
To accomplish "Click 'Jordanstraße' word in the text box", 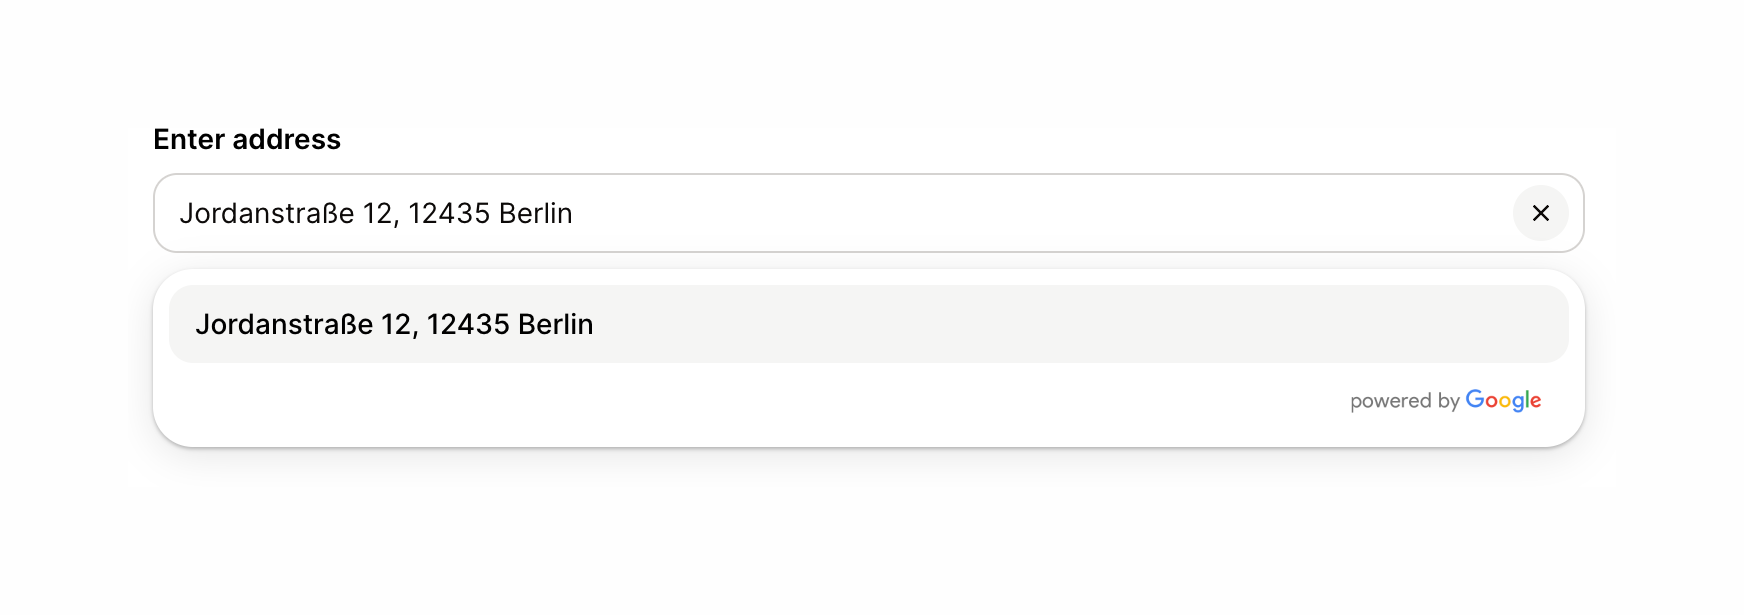I will click(266, 213).
